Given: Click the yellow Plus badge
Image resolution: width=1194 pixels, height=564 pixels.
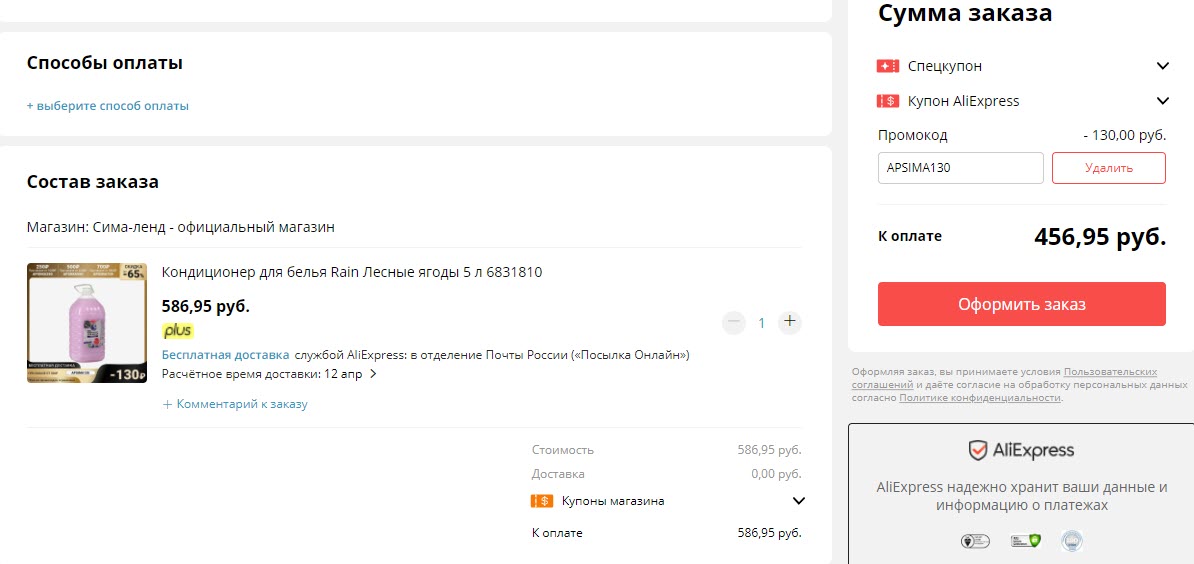Looking at the screenshot, I should (x=178, y=331).
